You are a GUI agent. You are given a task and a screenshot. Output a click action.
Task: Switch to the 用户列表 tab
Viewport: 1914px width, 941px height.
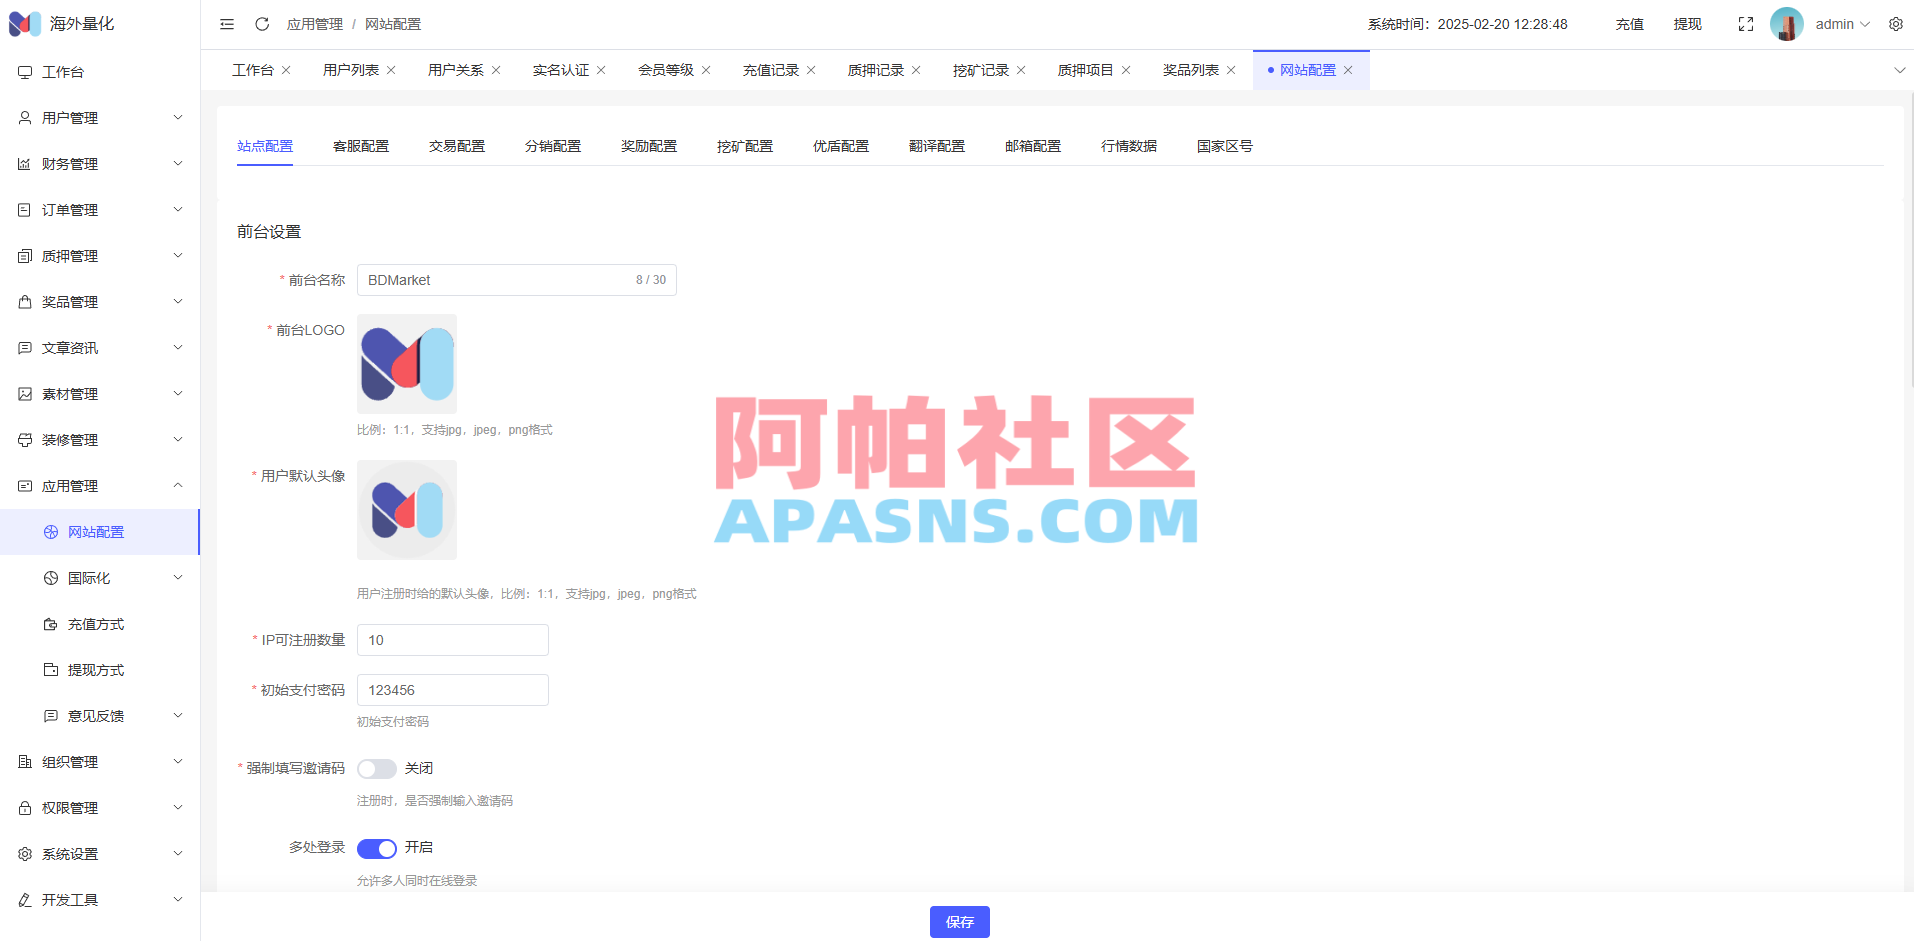[x=351, y=69]
